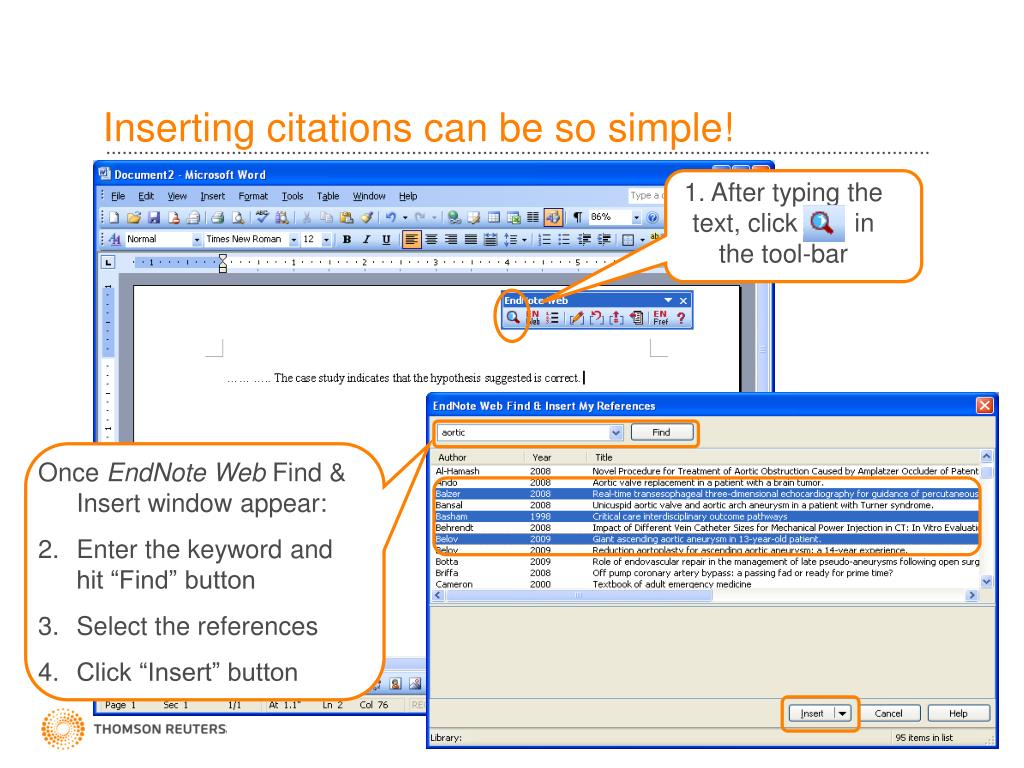Open the Tools menu
This screenshot has height=768, width=1024.
point(292,196)
